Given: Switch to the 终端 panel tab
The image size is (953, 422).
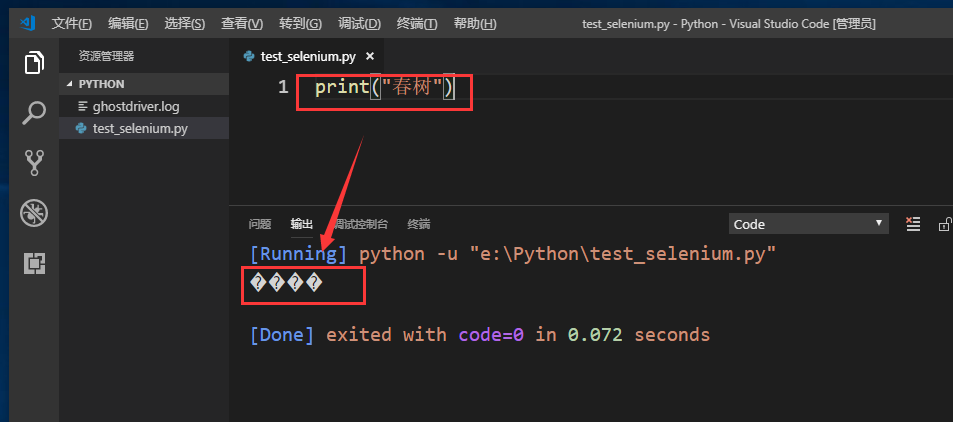Looking at the screenshot, I should (x=419, y=224).
